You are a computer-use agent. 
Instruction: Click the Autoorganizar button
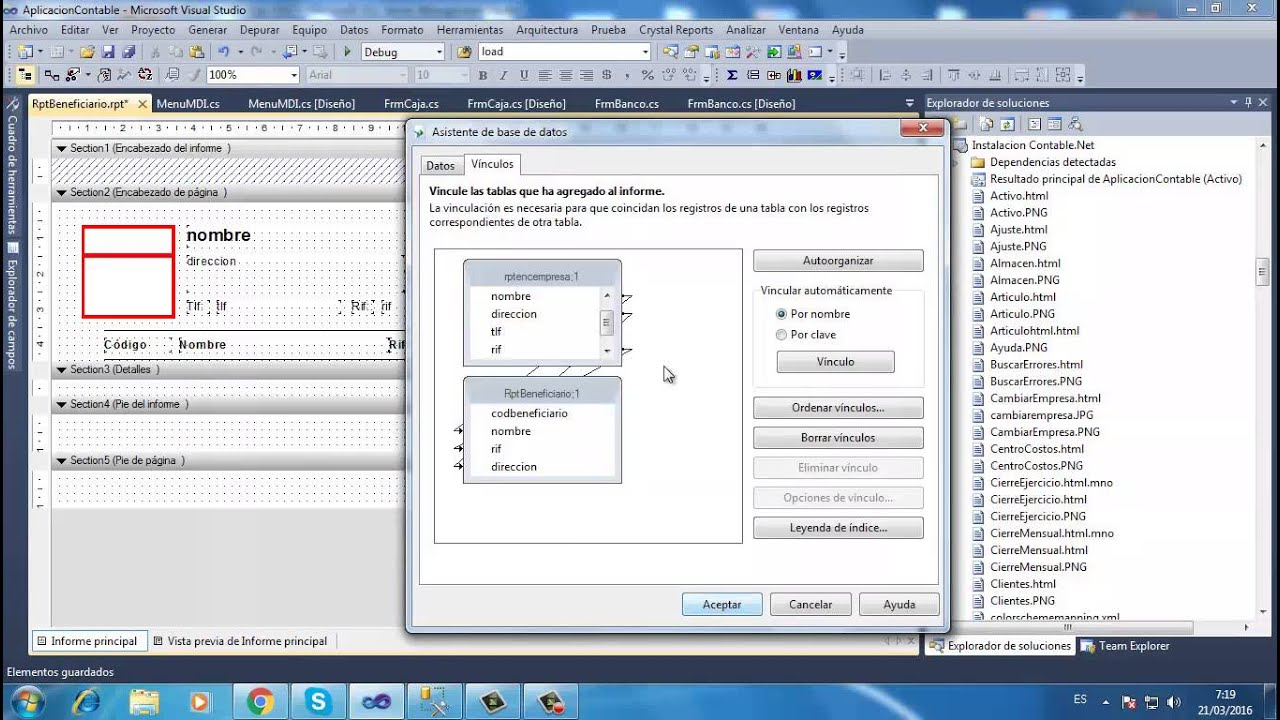tap(838, 260)
